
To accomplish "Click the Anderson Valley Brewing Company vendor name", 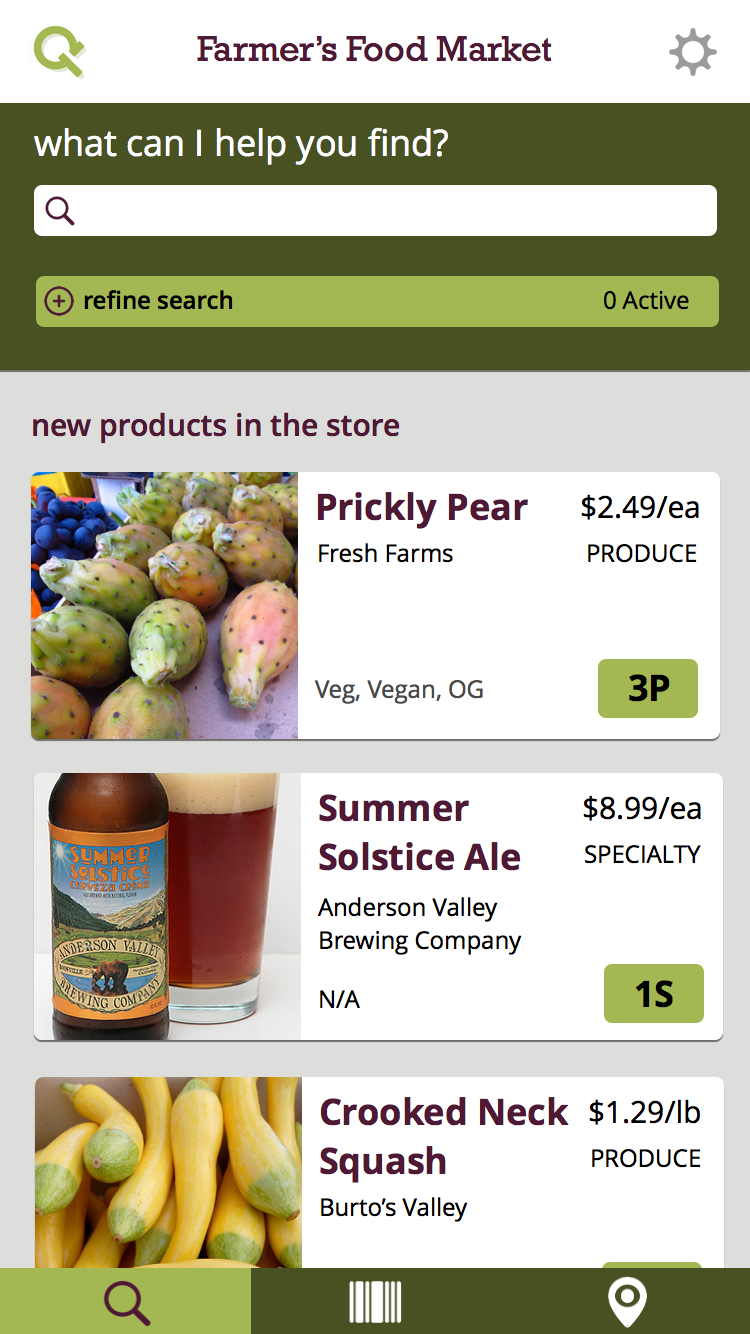I will pos(419,924).
